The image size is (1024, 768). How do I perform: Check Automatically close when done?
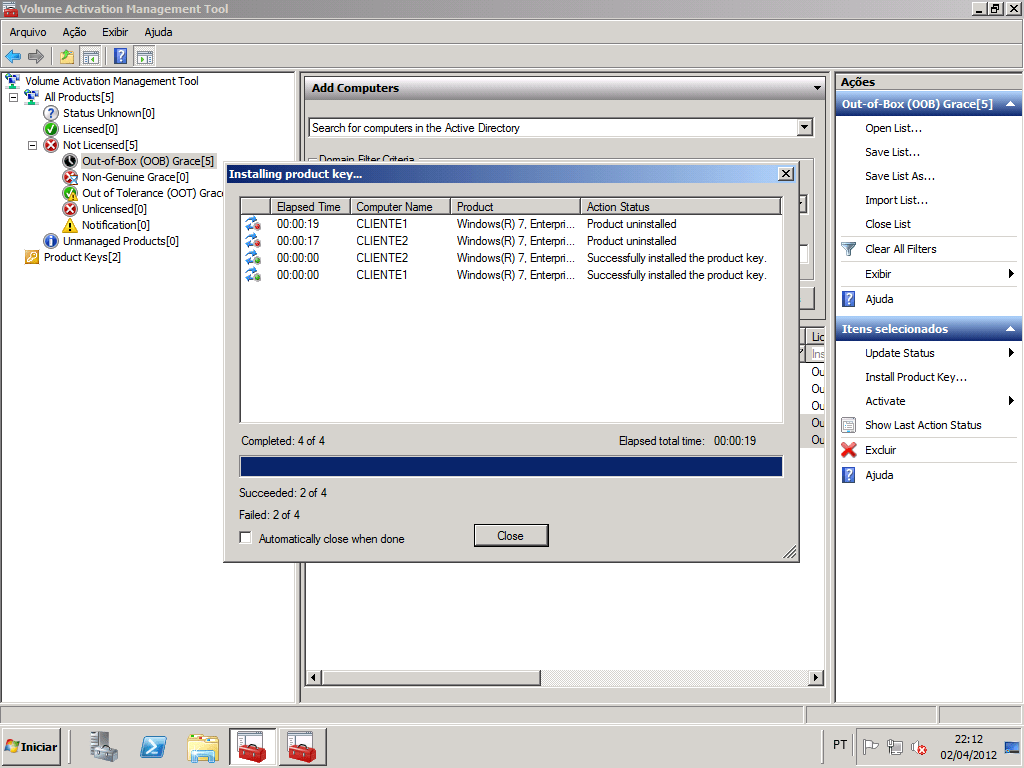(246, 538)
